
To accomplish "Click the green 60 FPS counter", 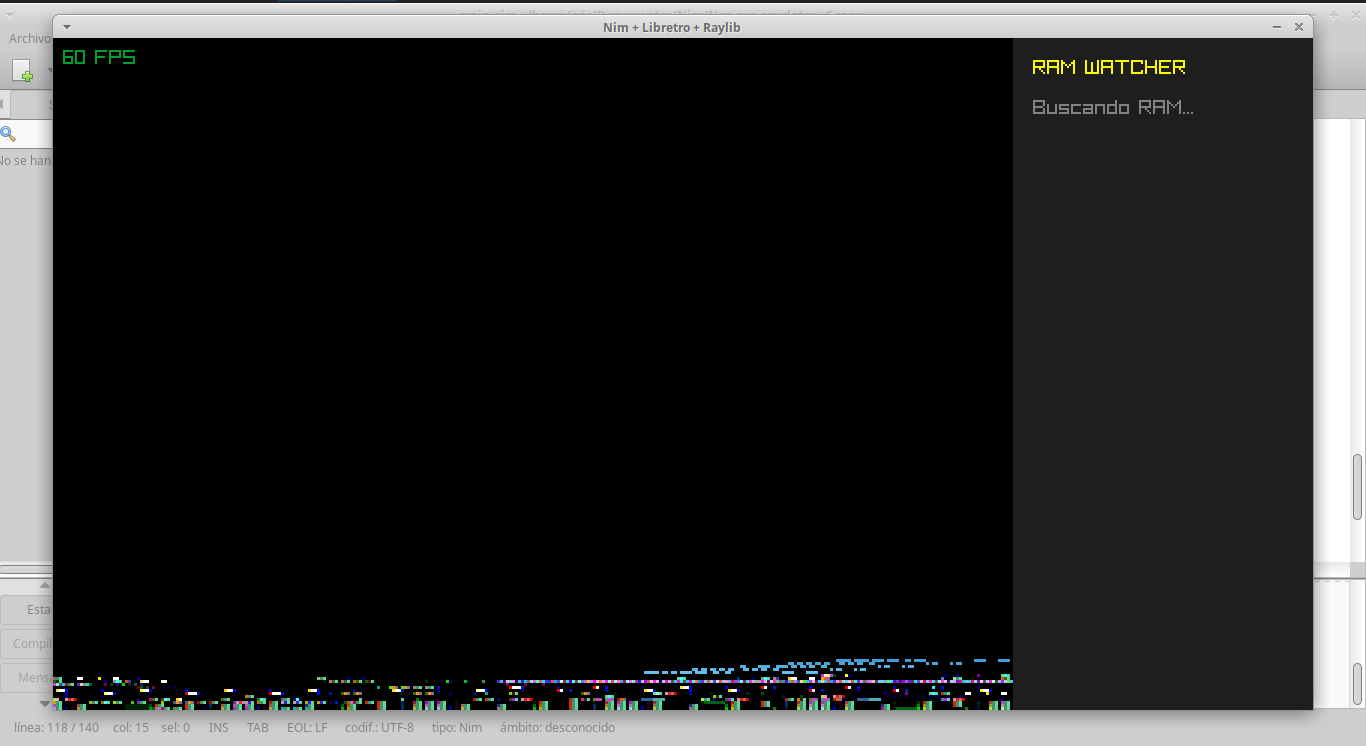I will (x=99, y=57).
